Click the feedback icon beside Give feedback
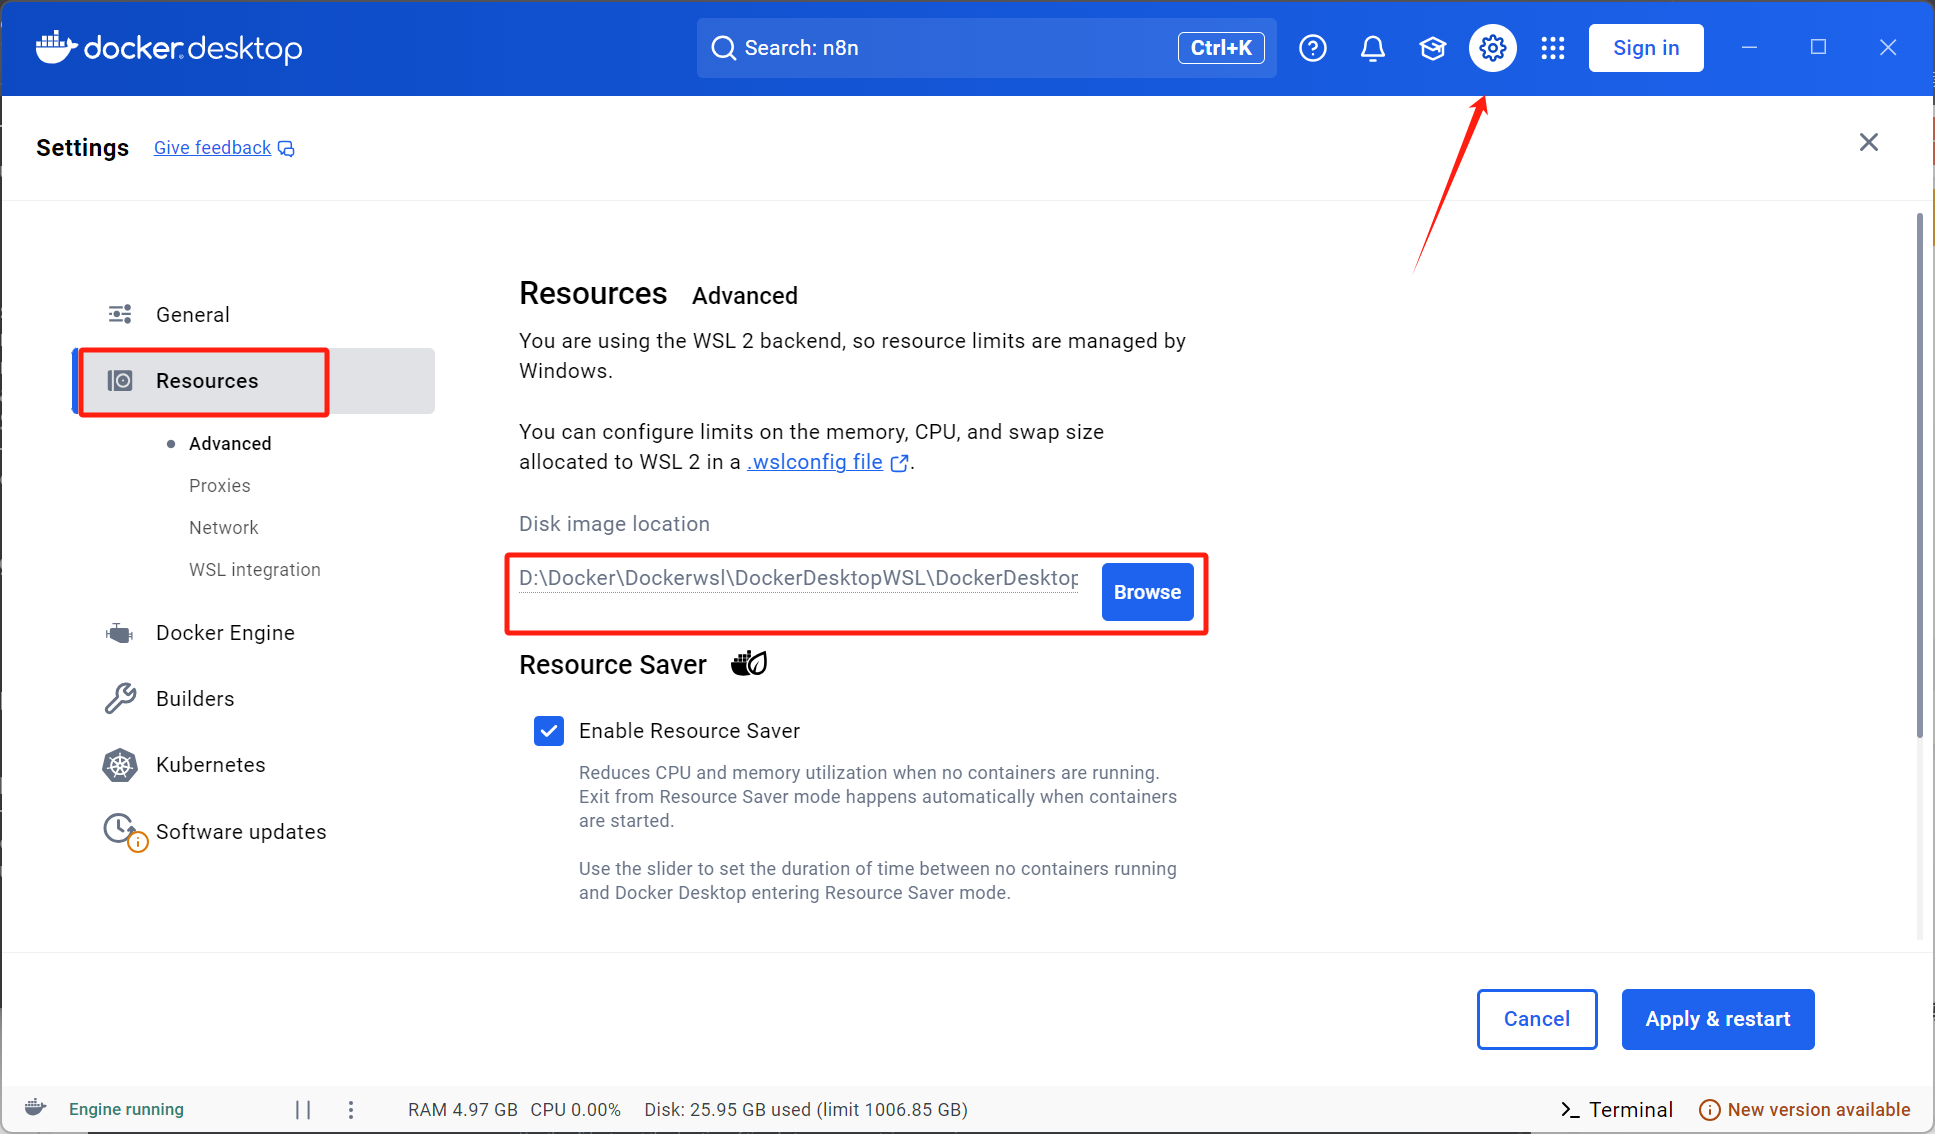Image resolution: width=1935 pixels, height=1134 pixels. 286,149
